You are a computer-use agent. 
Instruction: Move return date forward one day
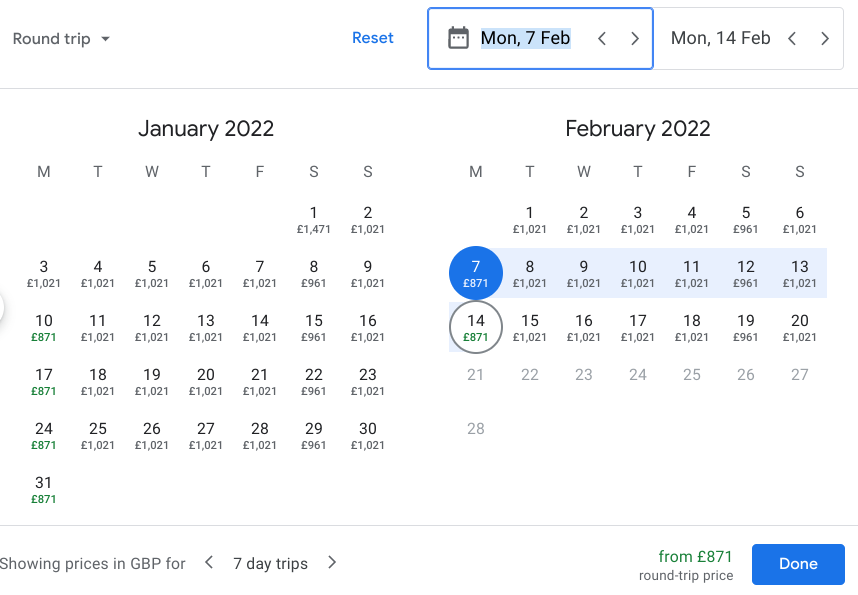(825, 39)
